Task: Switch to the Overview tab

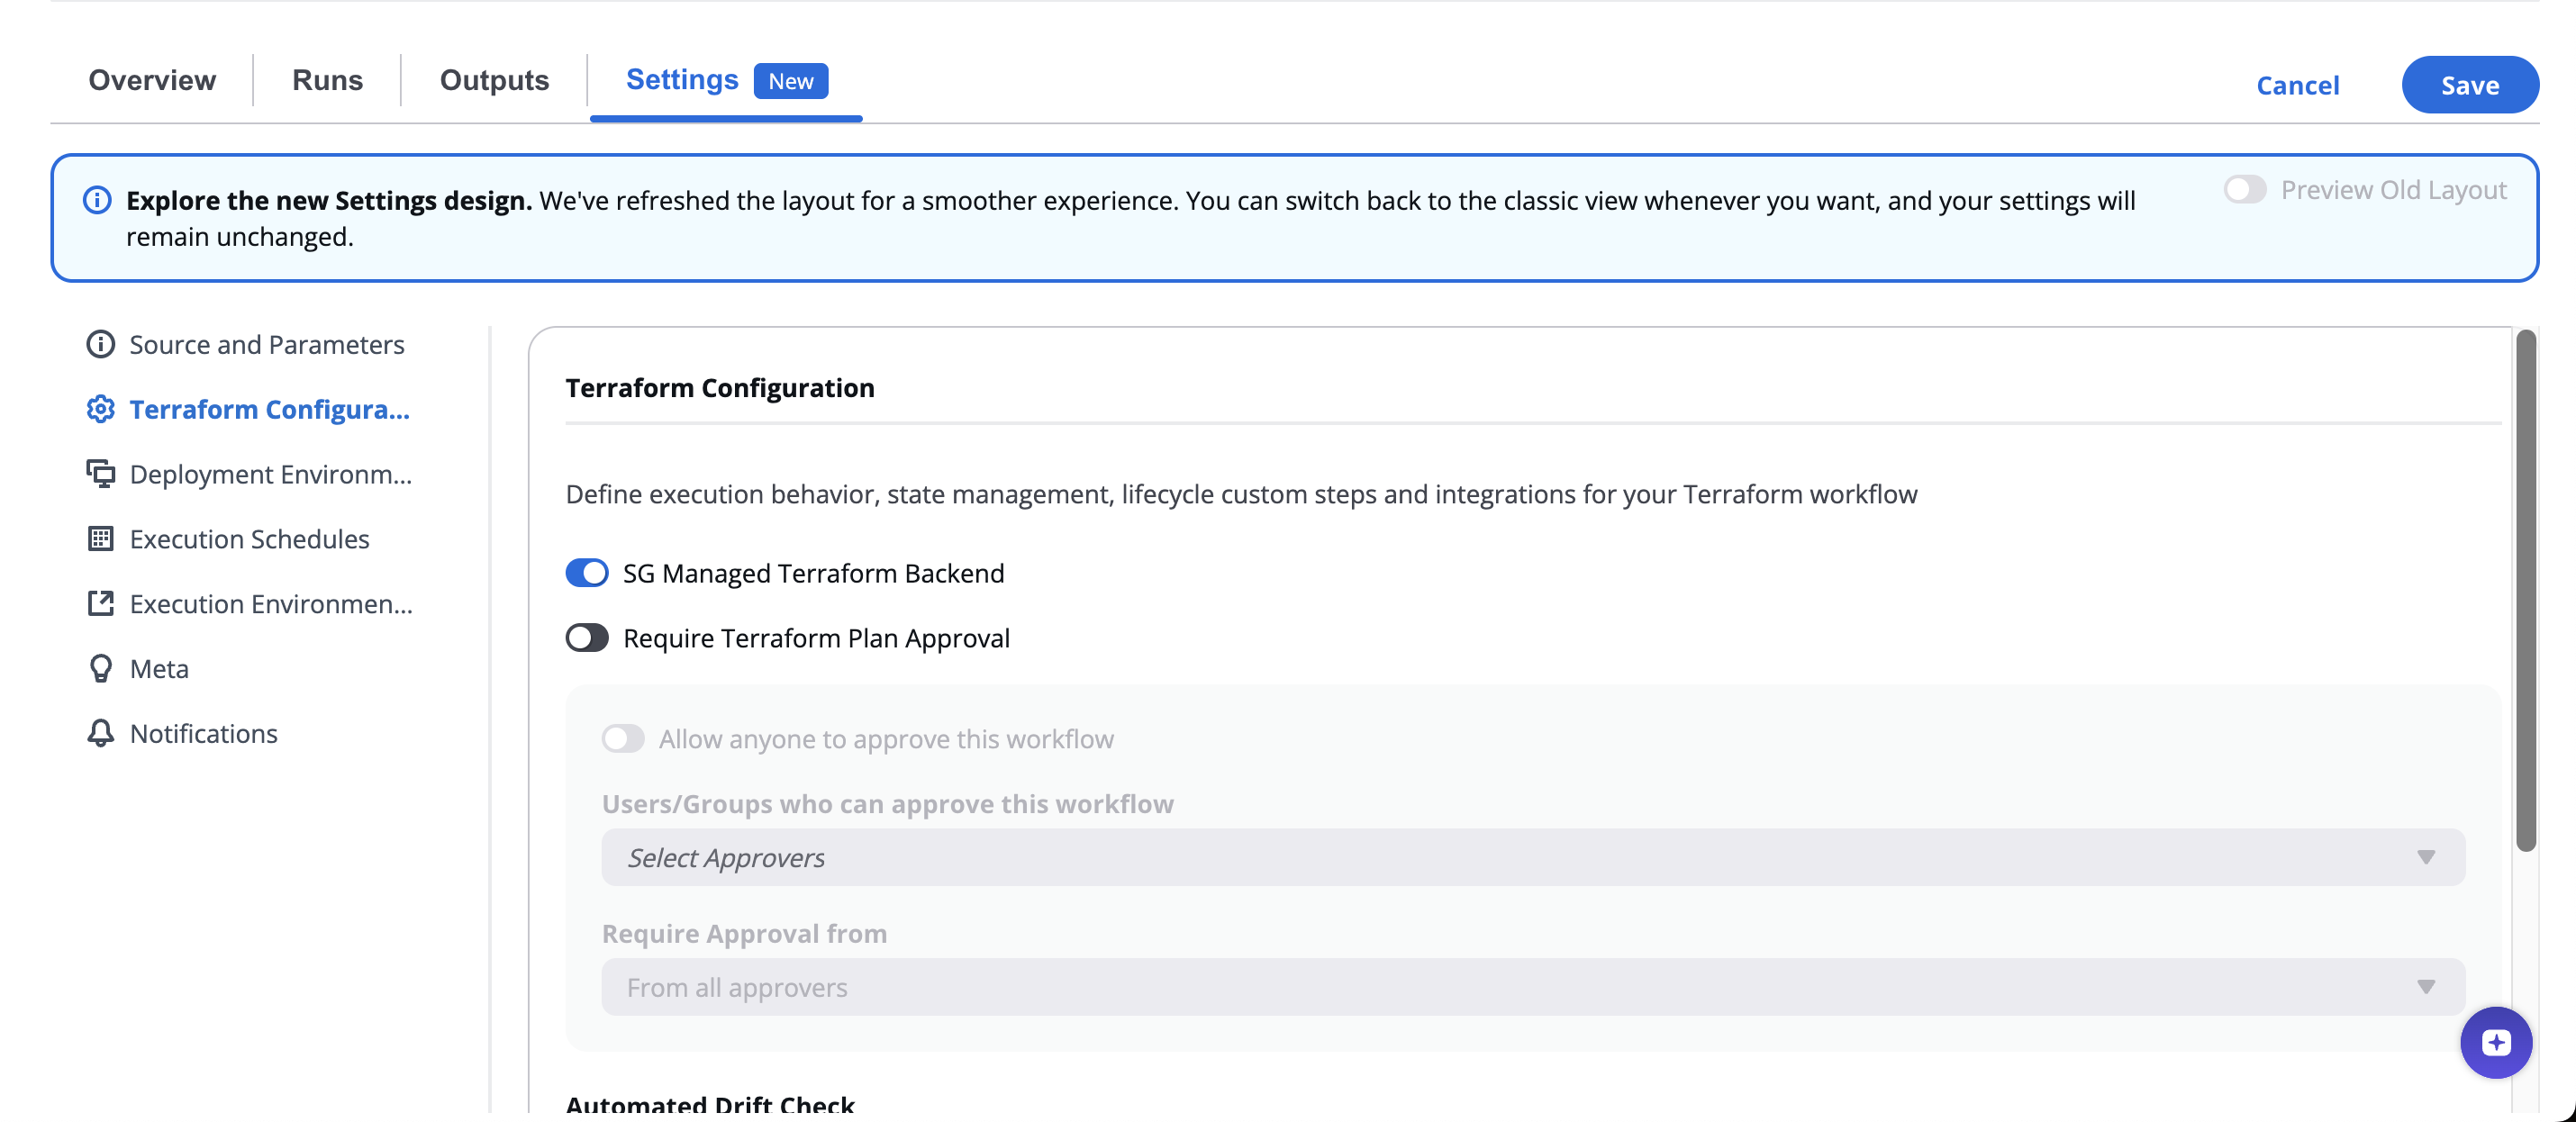Action: 152,80
